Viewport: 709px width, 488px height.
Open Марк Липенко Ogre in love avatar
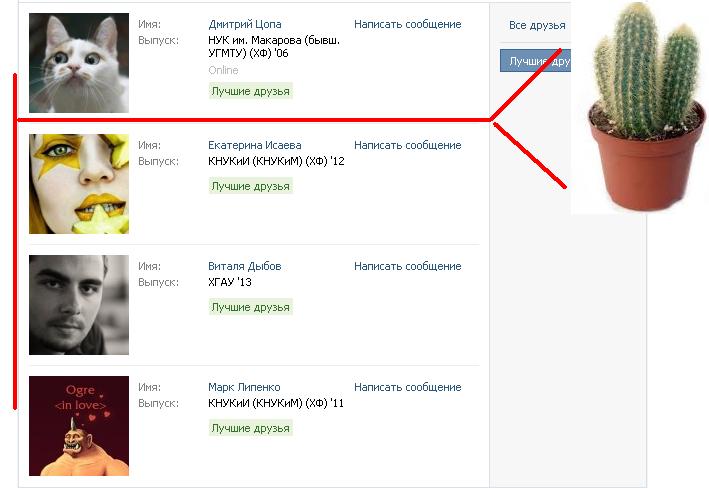79,426
